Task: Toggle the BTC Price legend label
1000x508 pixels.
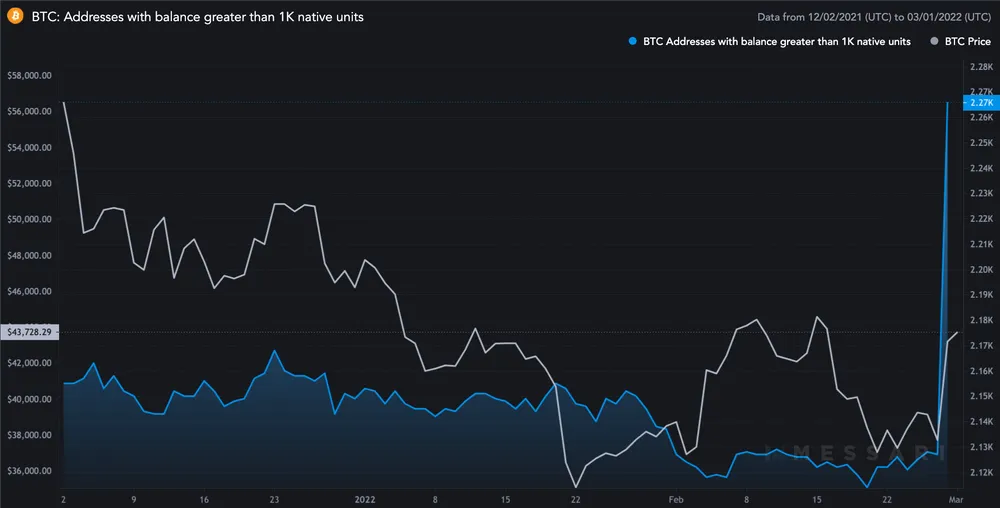Action: tap(966, 42)
